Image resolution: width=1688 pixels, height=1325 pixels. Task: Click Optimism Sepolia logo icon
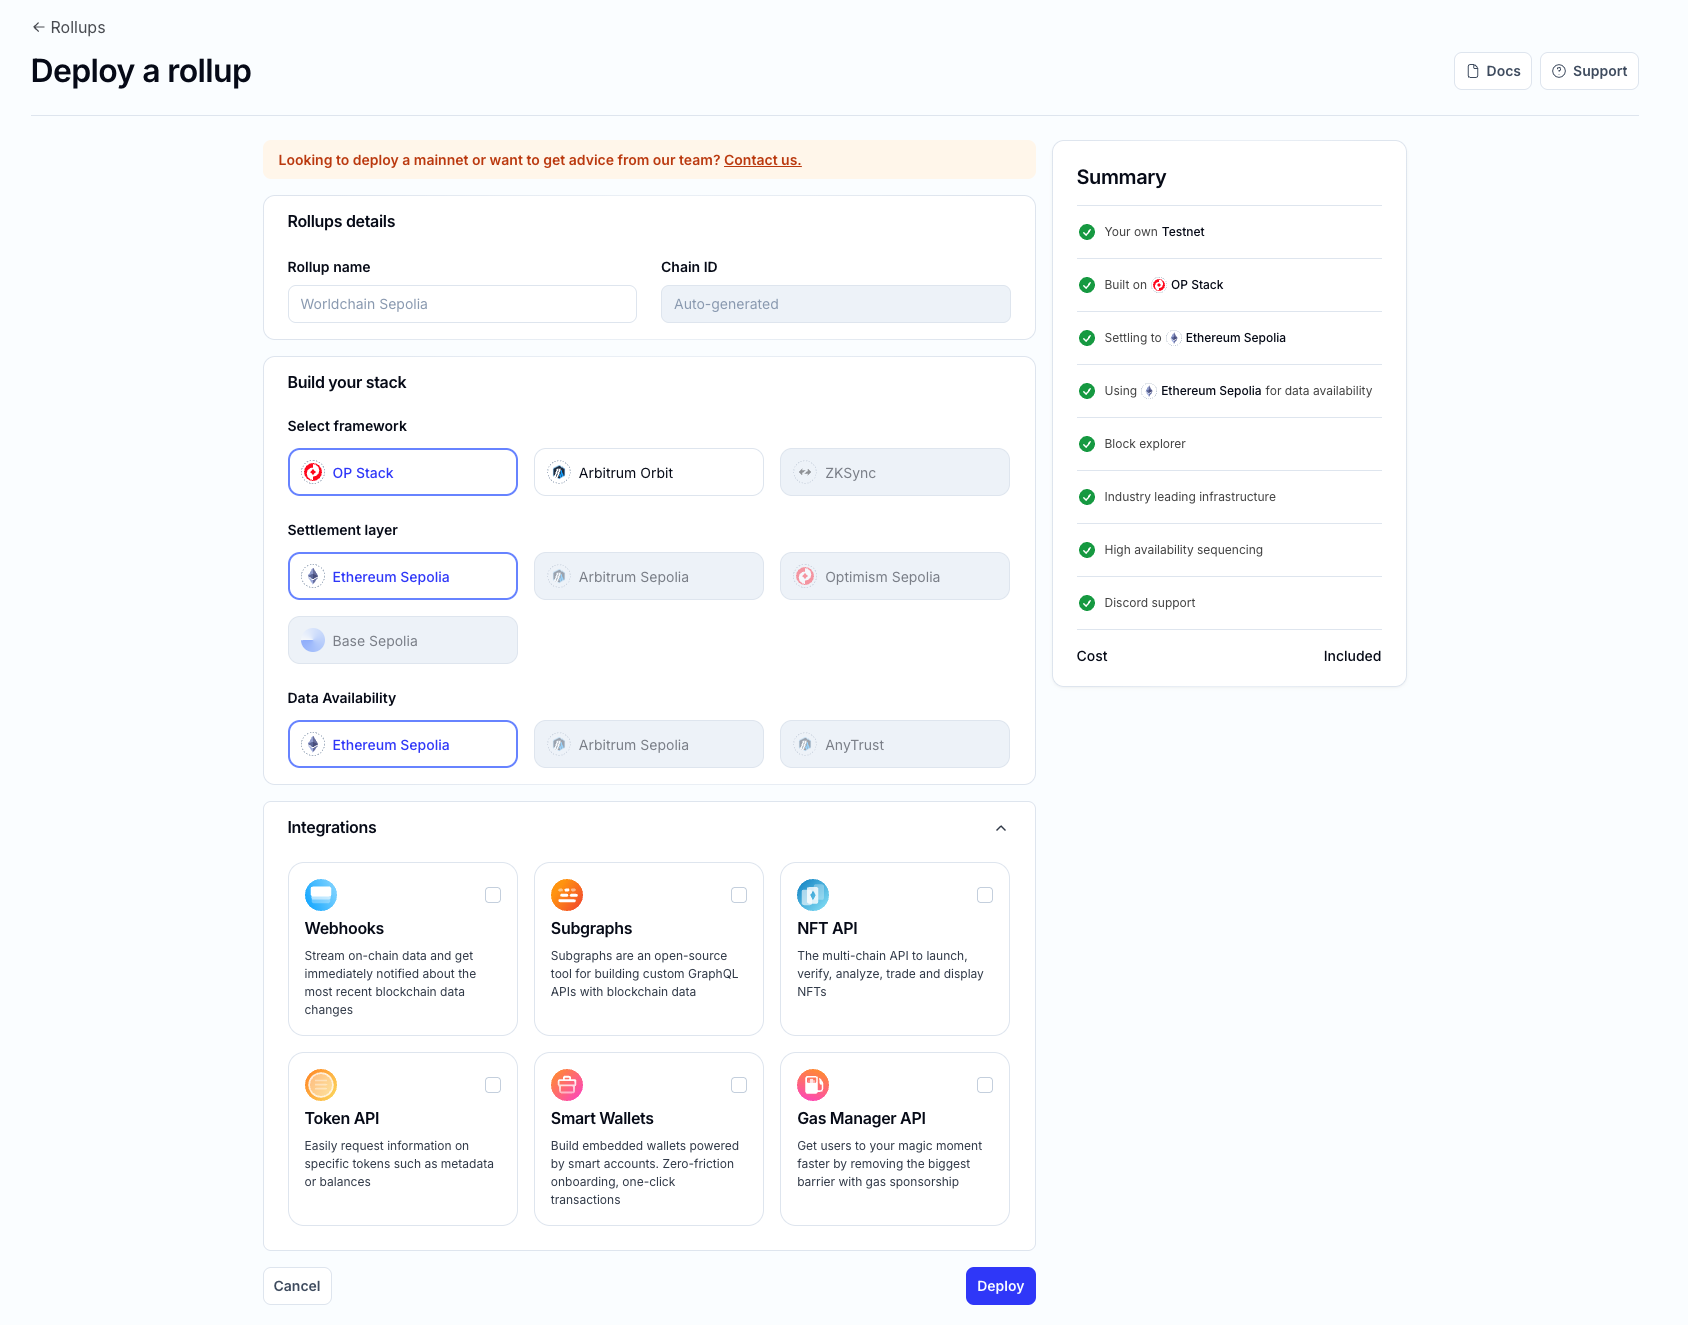pyautogui.click(x=805, y=576)
